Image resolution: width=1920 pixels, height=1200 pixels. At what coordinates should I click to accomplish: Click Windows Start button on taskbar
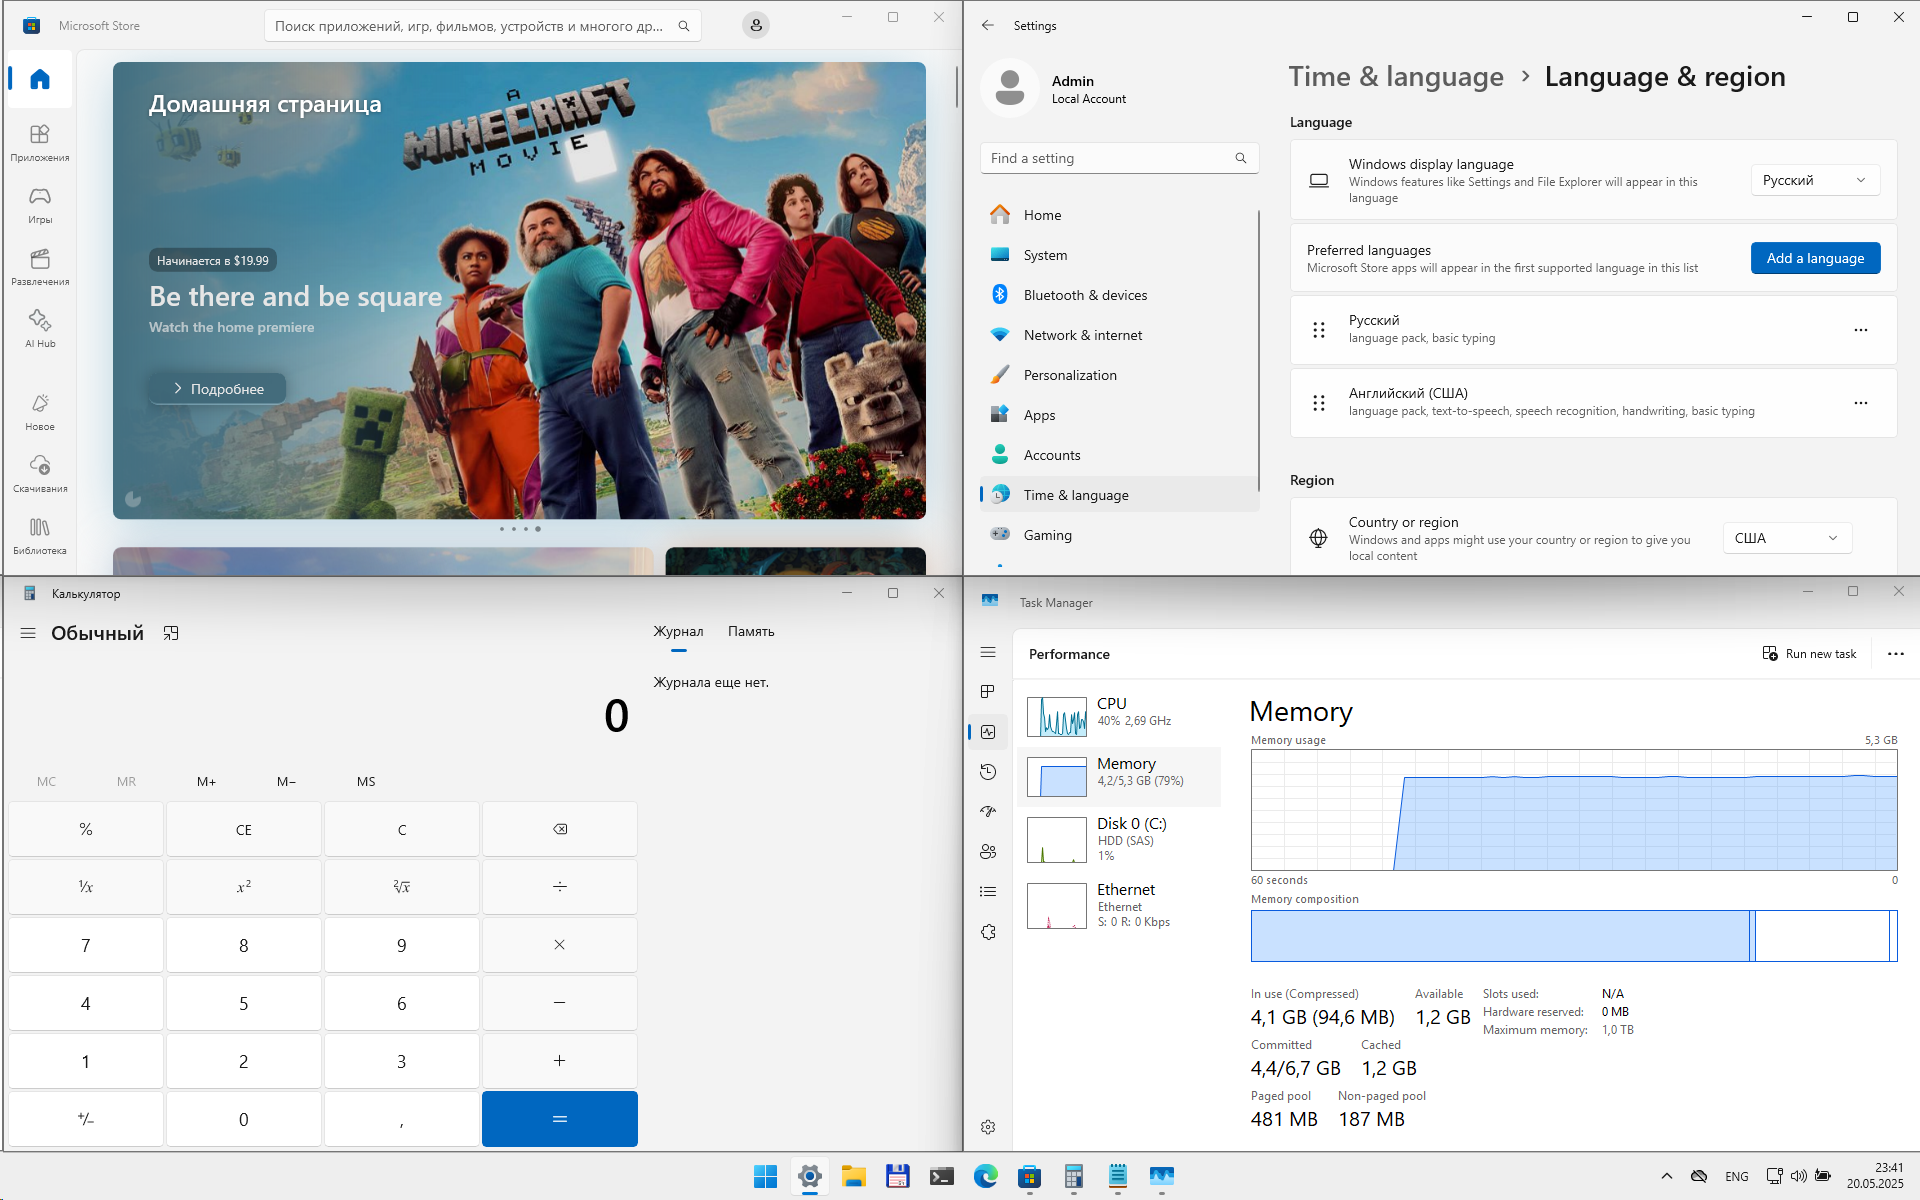coord(765,1176)
